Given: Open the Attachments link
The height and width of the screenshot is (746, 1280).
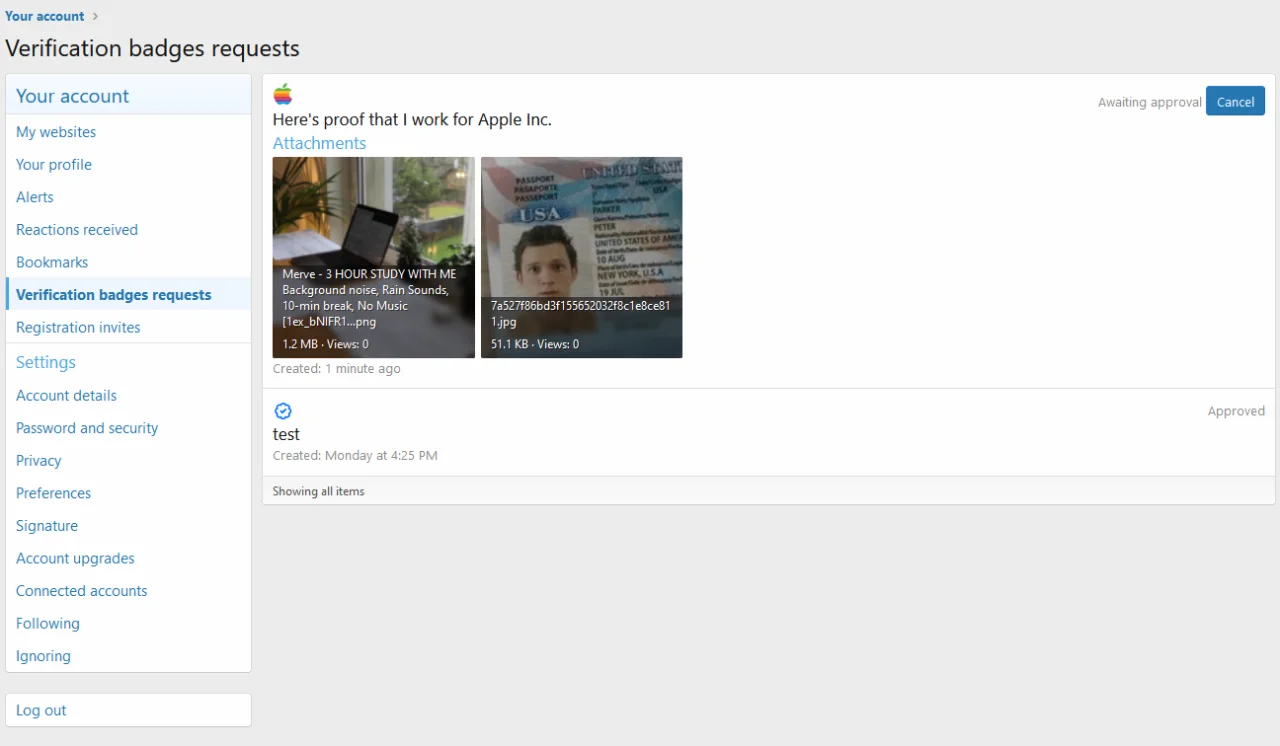Looking at the screenshot, I should click(x=319, y=143).
